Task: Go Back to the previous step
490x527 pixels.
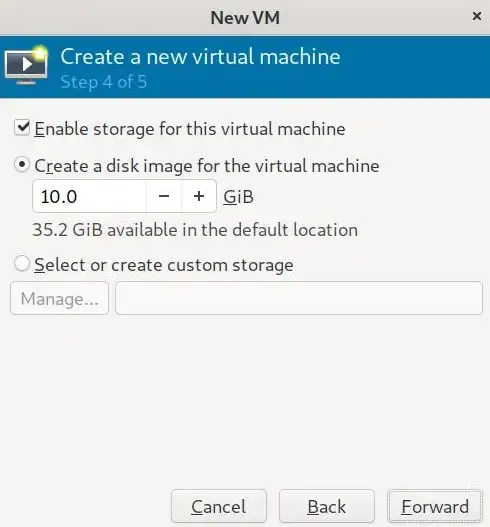Action: tap(327, 506)
